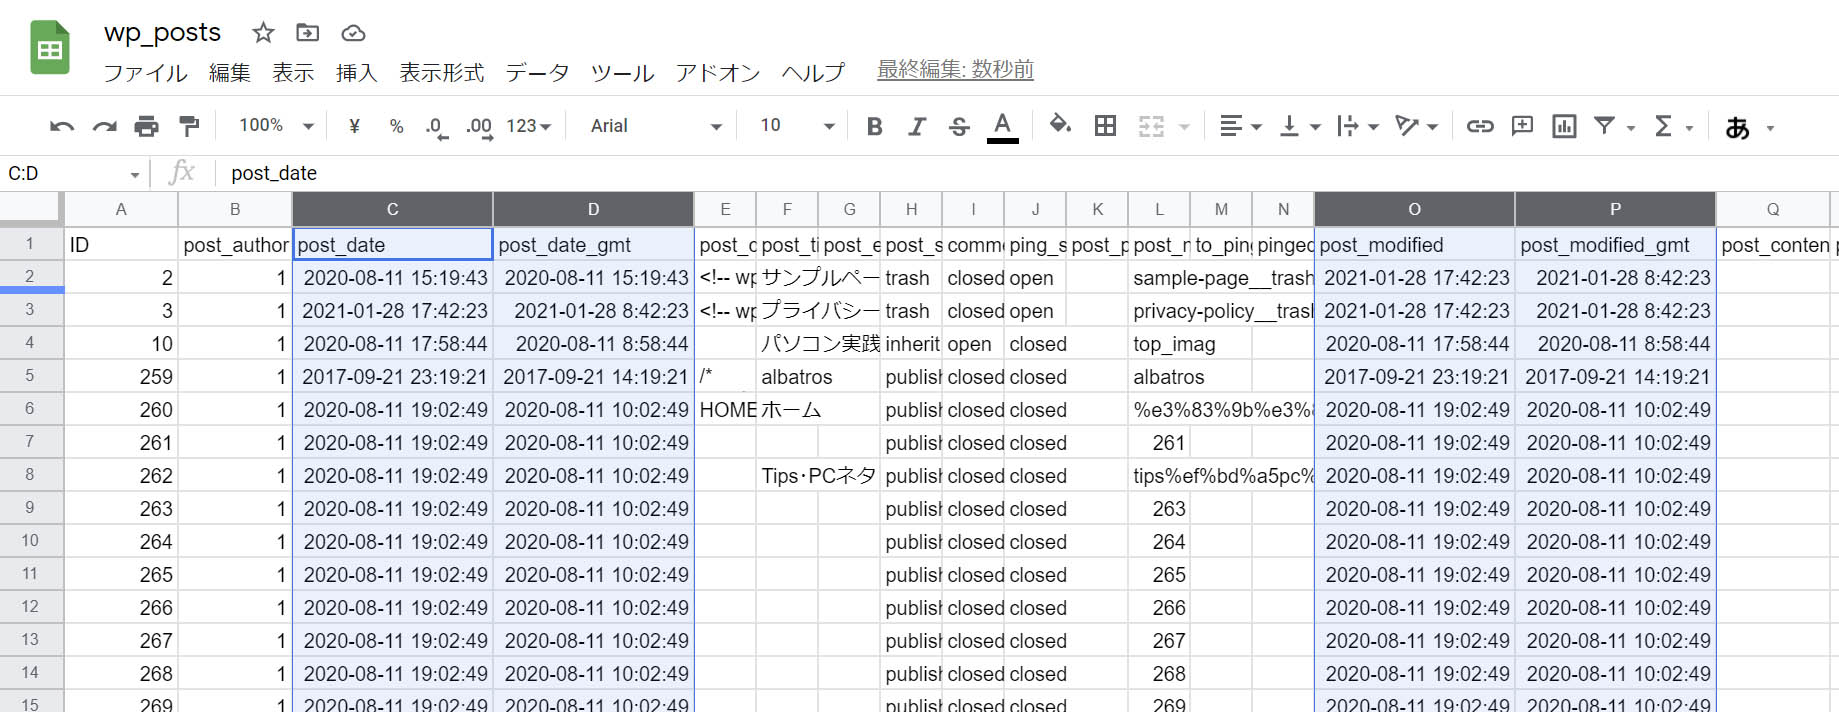
Task: Toggle strikethrough formatting
Action: [x=959, y=126]
